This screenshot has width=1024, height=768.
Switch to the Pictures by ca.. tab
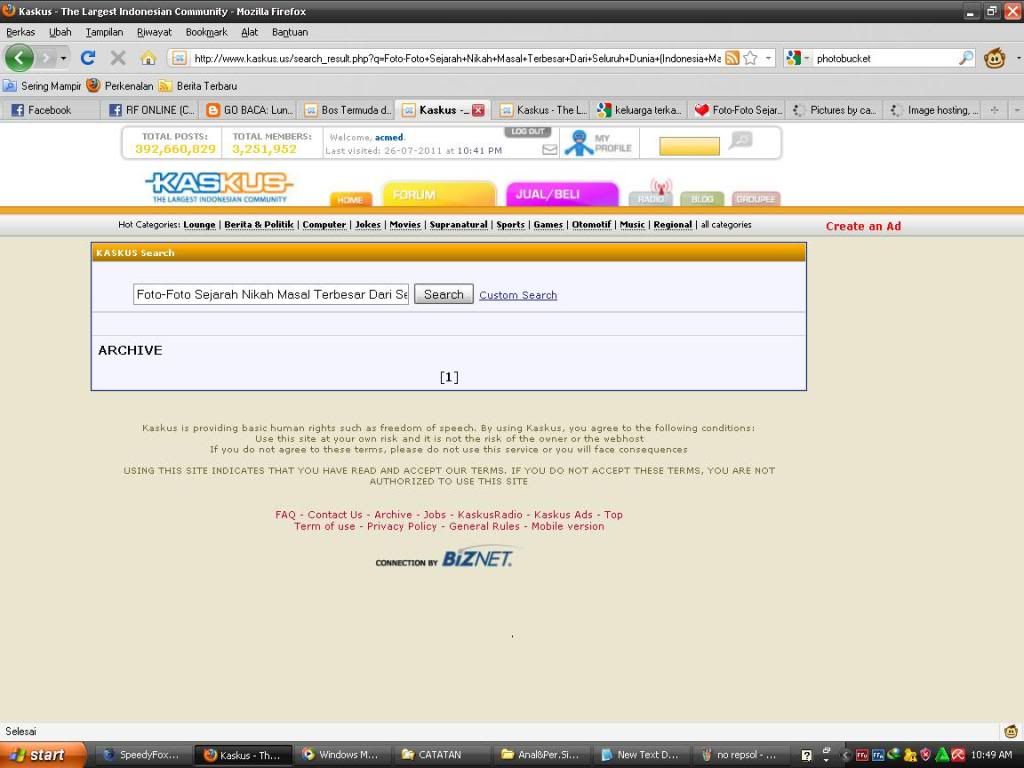coord(835,110)
